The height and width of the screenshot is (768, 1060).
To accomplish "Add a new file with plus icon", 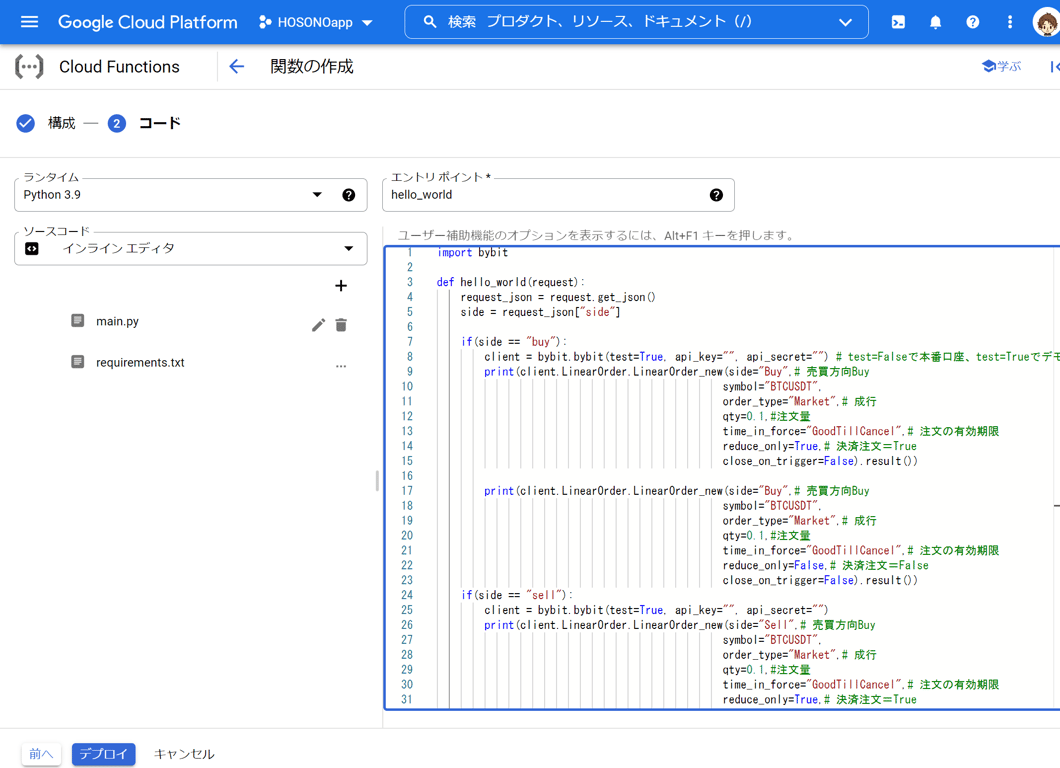I will point(341,286).
